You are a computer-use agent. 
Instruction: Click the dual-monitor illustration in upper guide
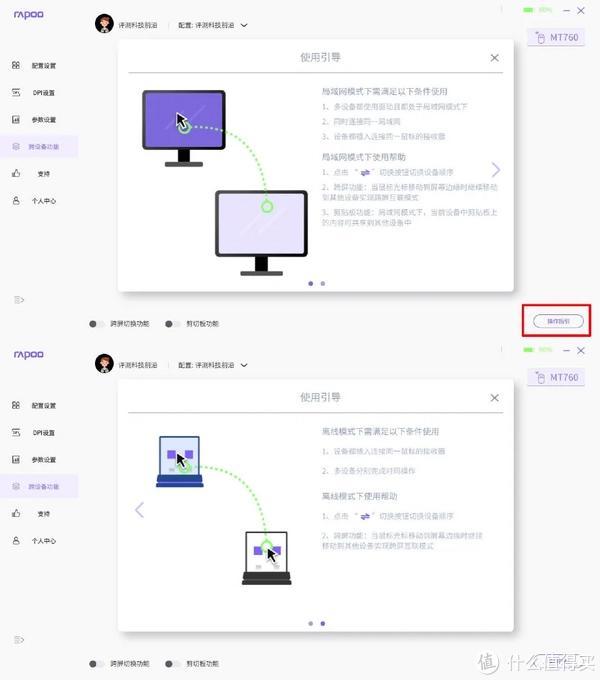click(225, 183)
